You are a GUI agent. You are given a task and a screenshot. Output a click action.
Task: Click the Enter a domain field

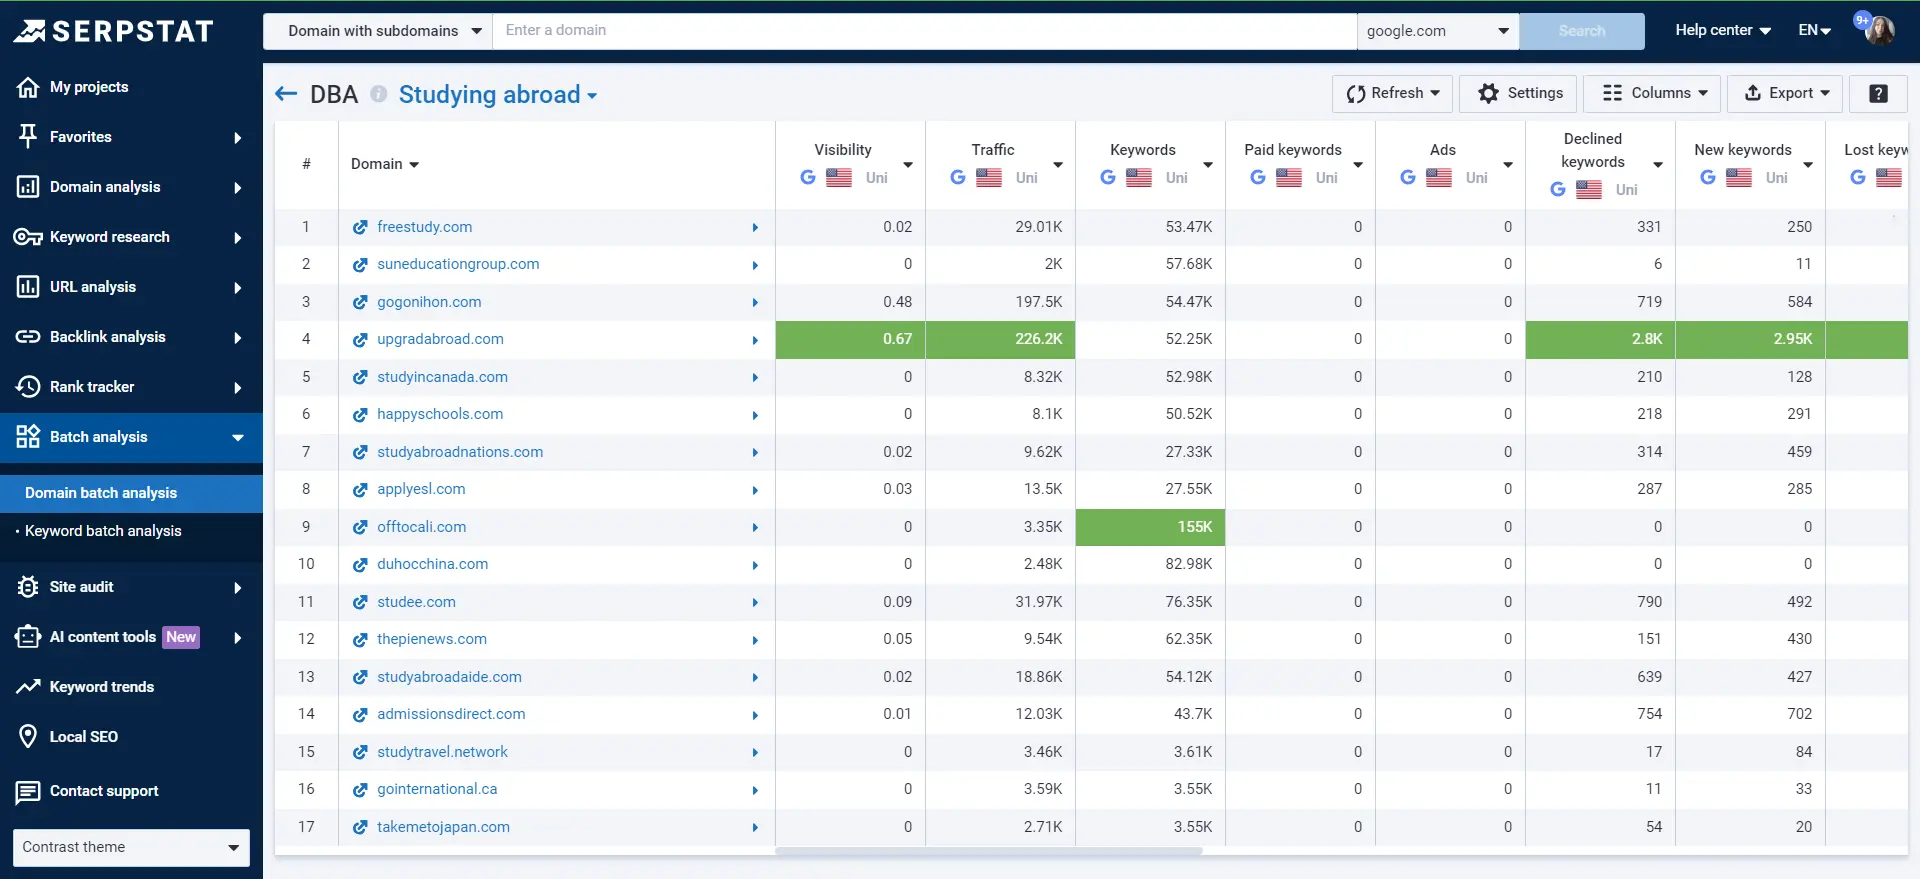click(925, 31)
